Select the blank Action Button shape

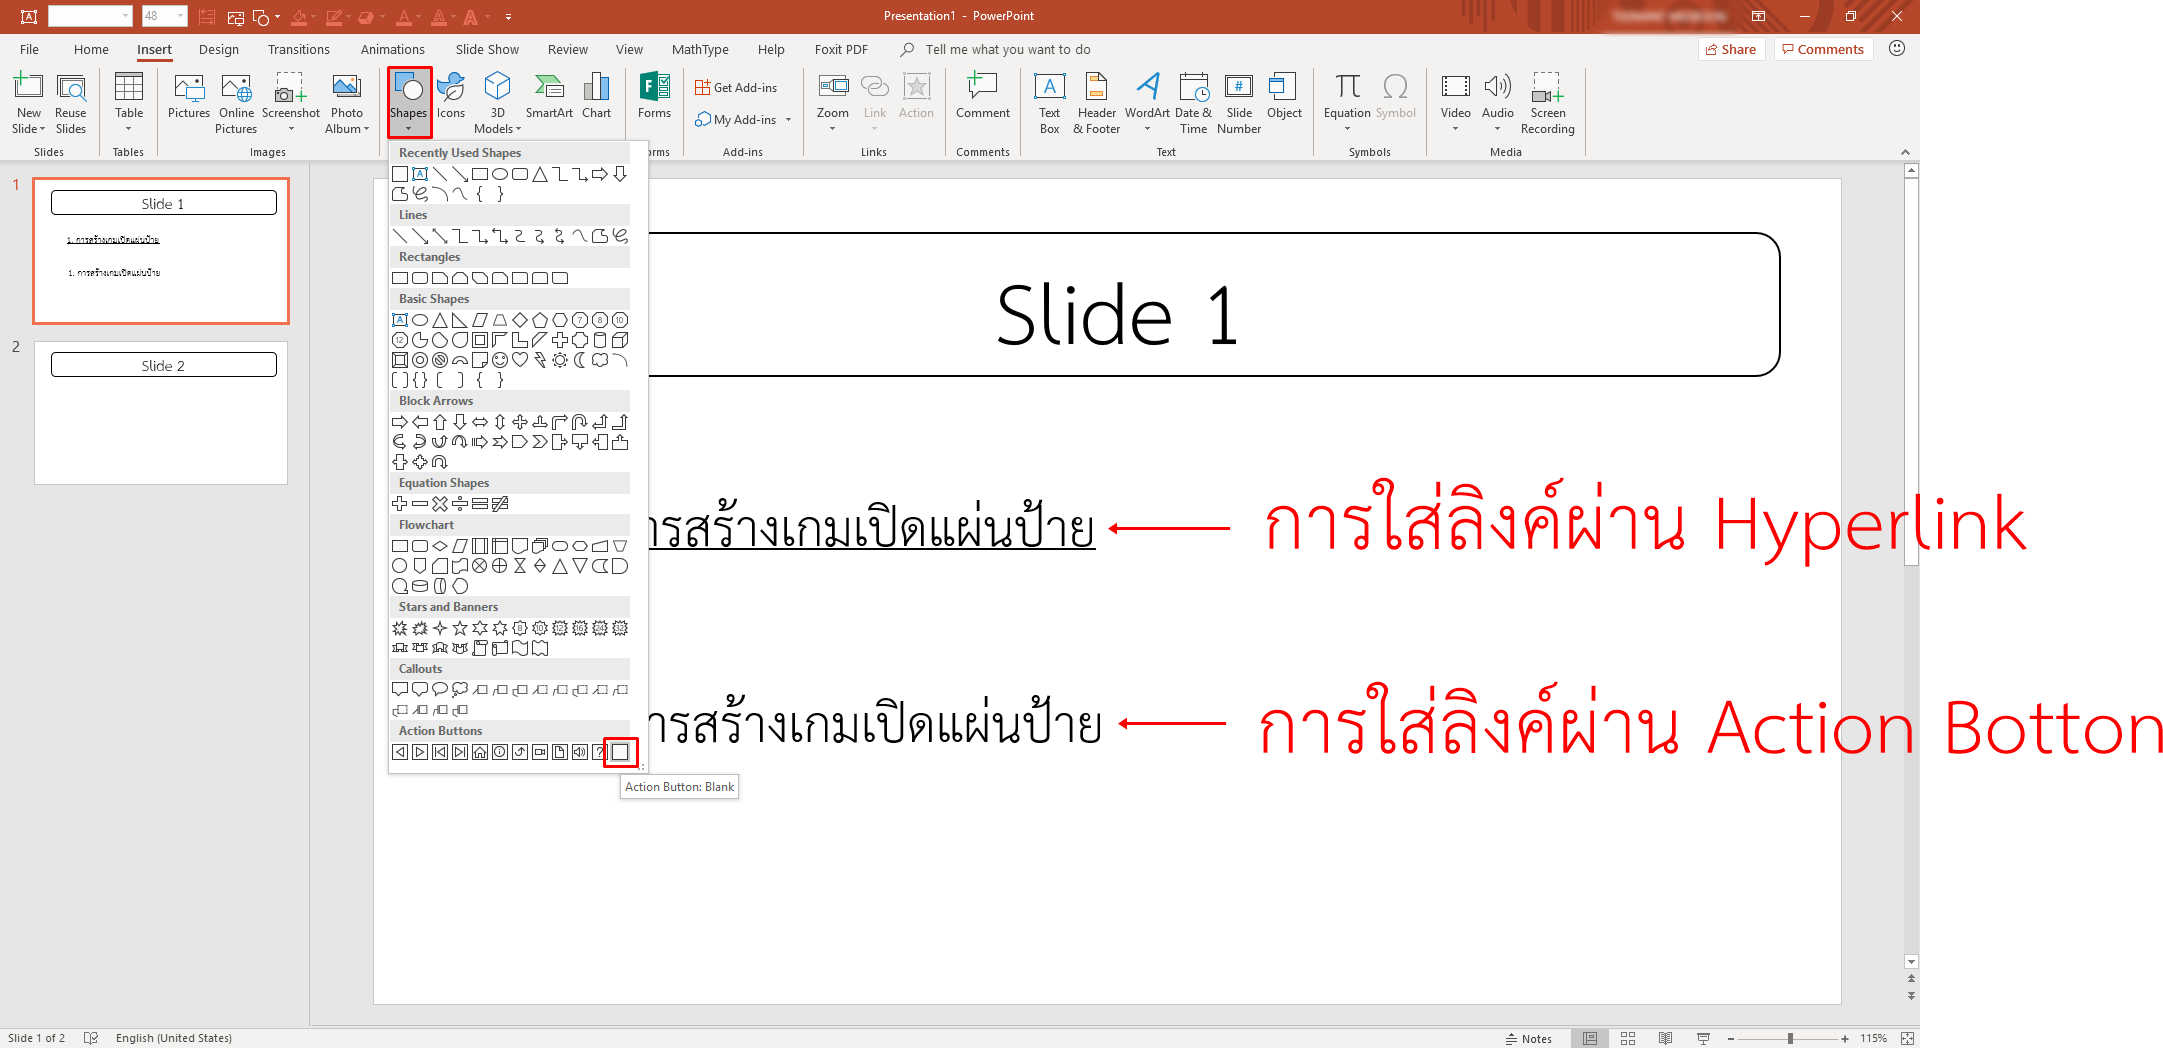(620, 752)
